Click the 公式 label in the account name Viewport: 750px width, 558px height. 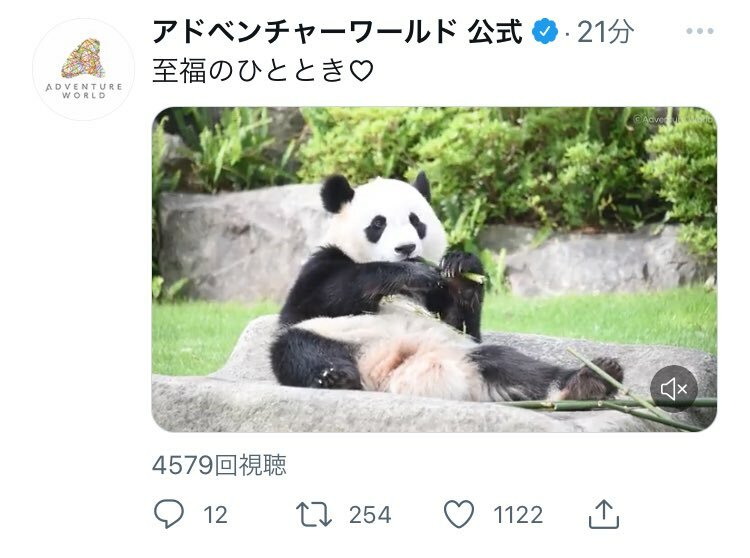(495, 32)
